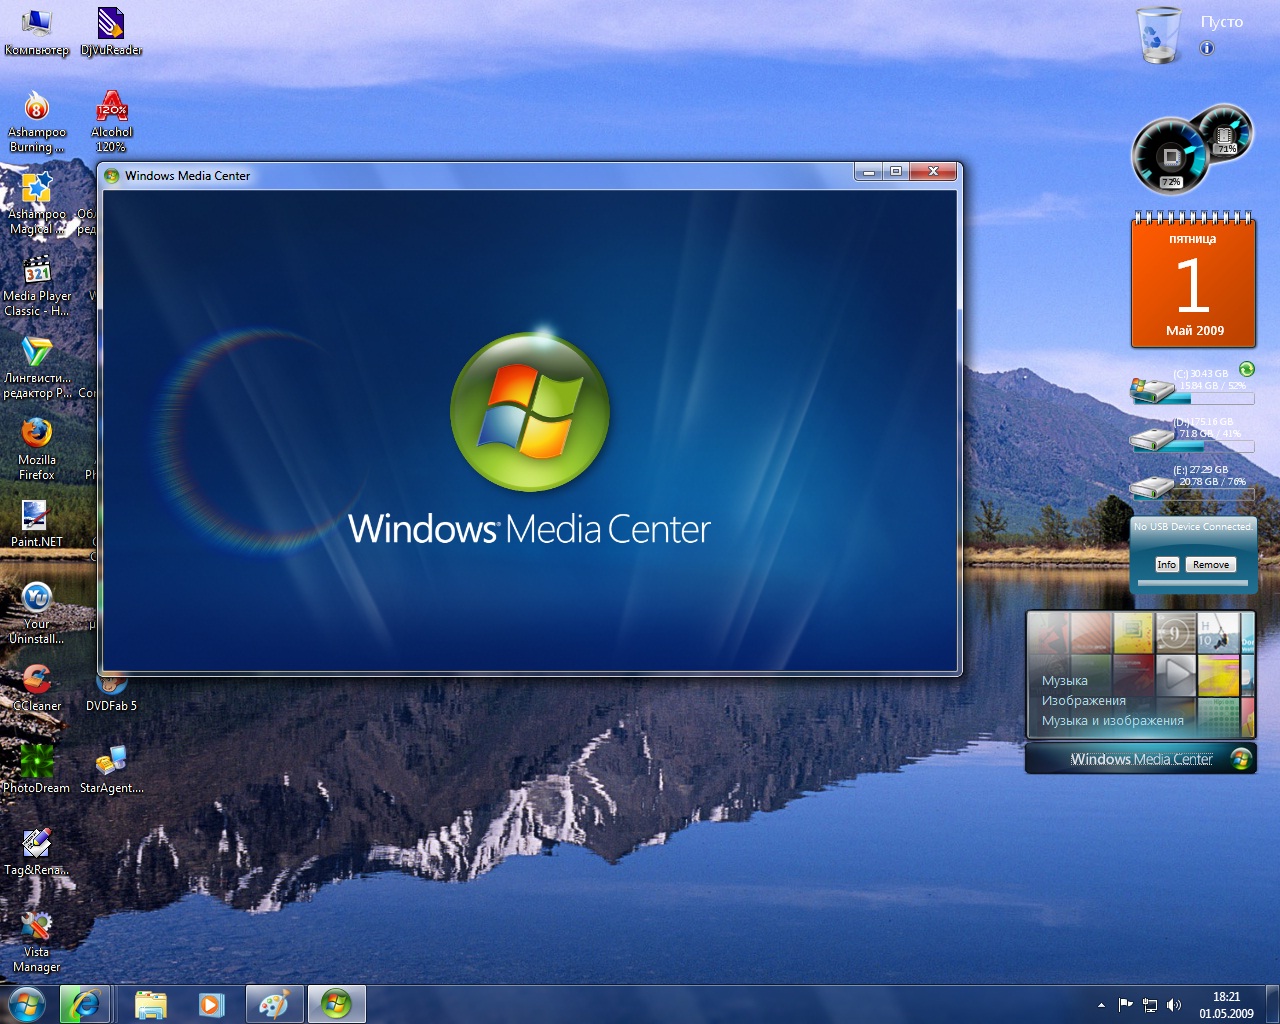Click the memory meter gadget dial

coord(1225,131)
